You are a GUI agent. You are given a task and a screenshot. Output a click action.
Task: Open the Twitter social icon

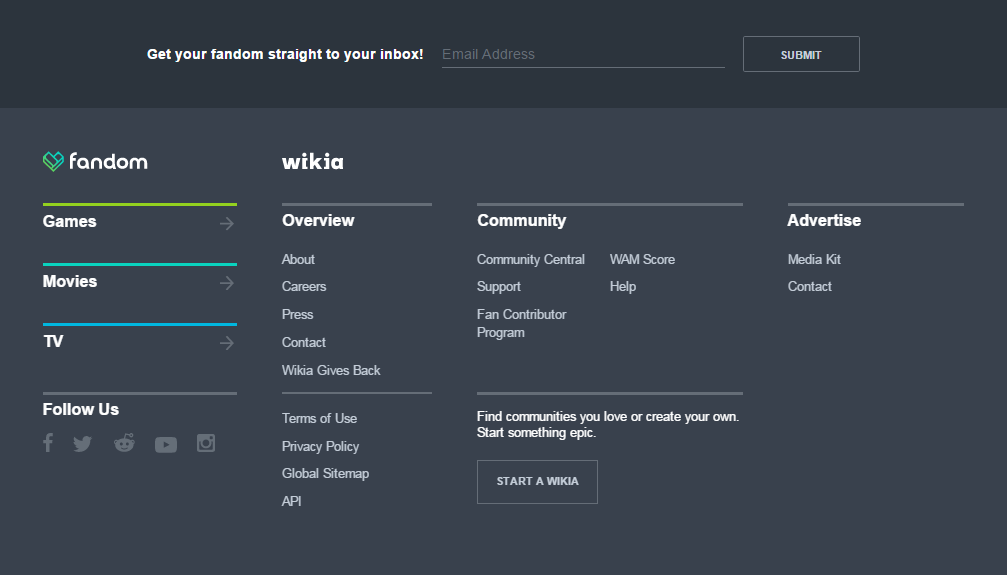82,444
